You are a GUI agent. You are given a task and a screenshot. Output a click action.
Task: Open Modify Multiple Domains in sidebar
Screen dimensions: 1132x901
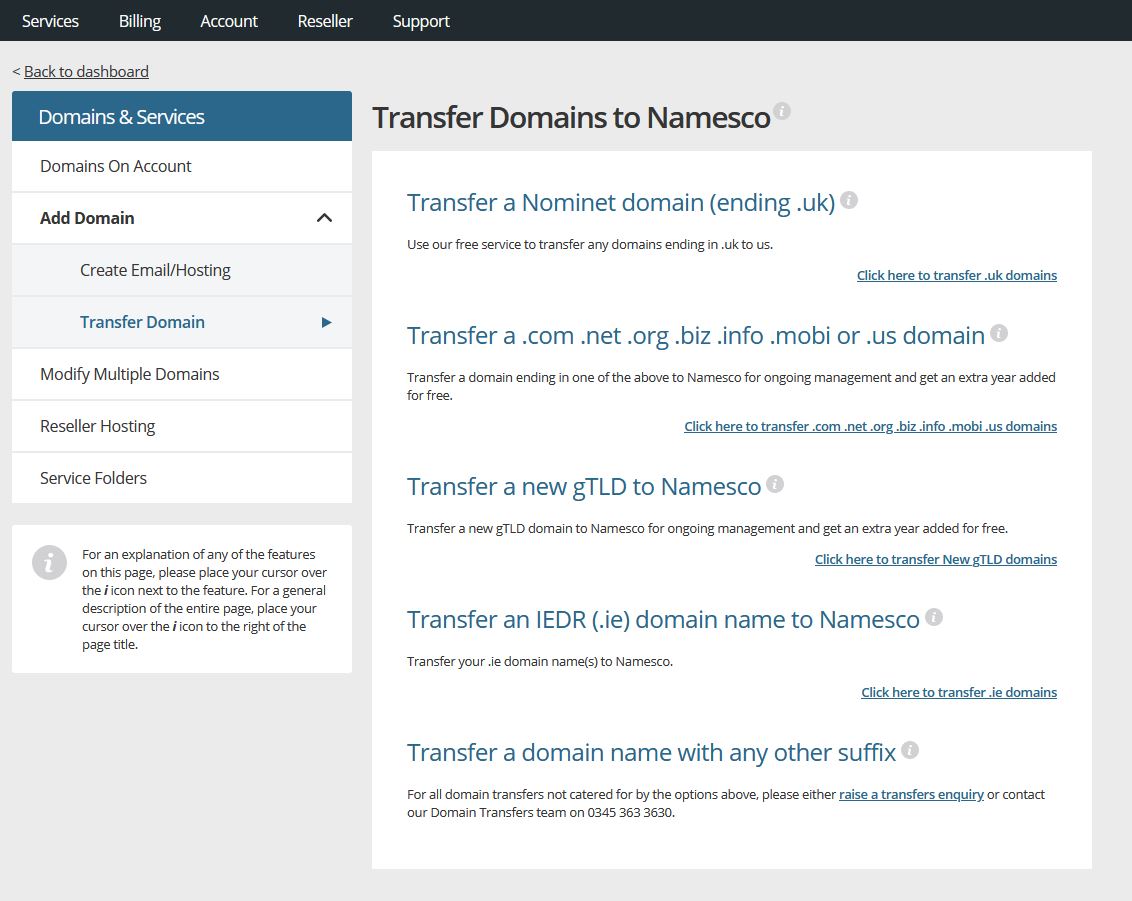click(x=182, y=374)
